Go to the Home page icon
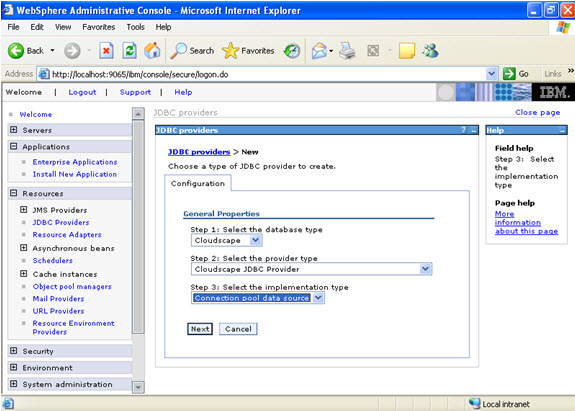575x411 pixels. (x=152, y=51)
